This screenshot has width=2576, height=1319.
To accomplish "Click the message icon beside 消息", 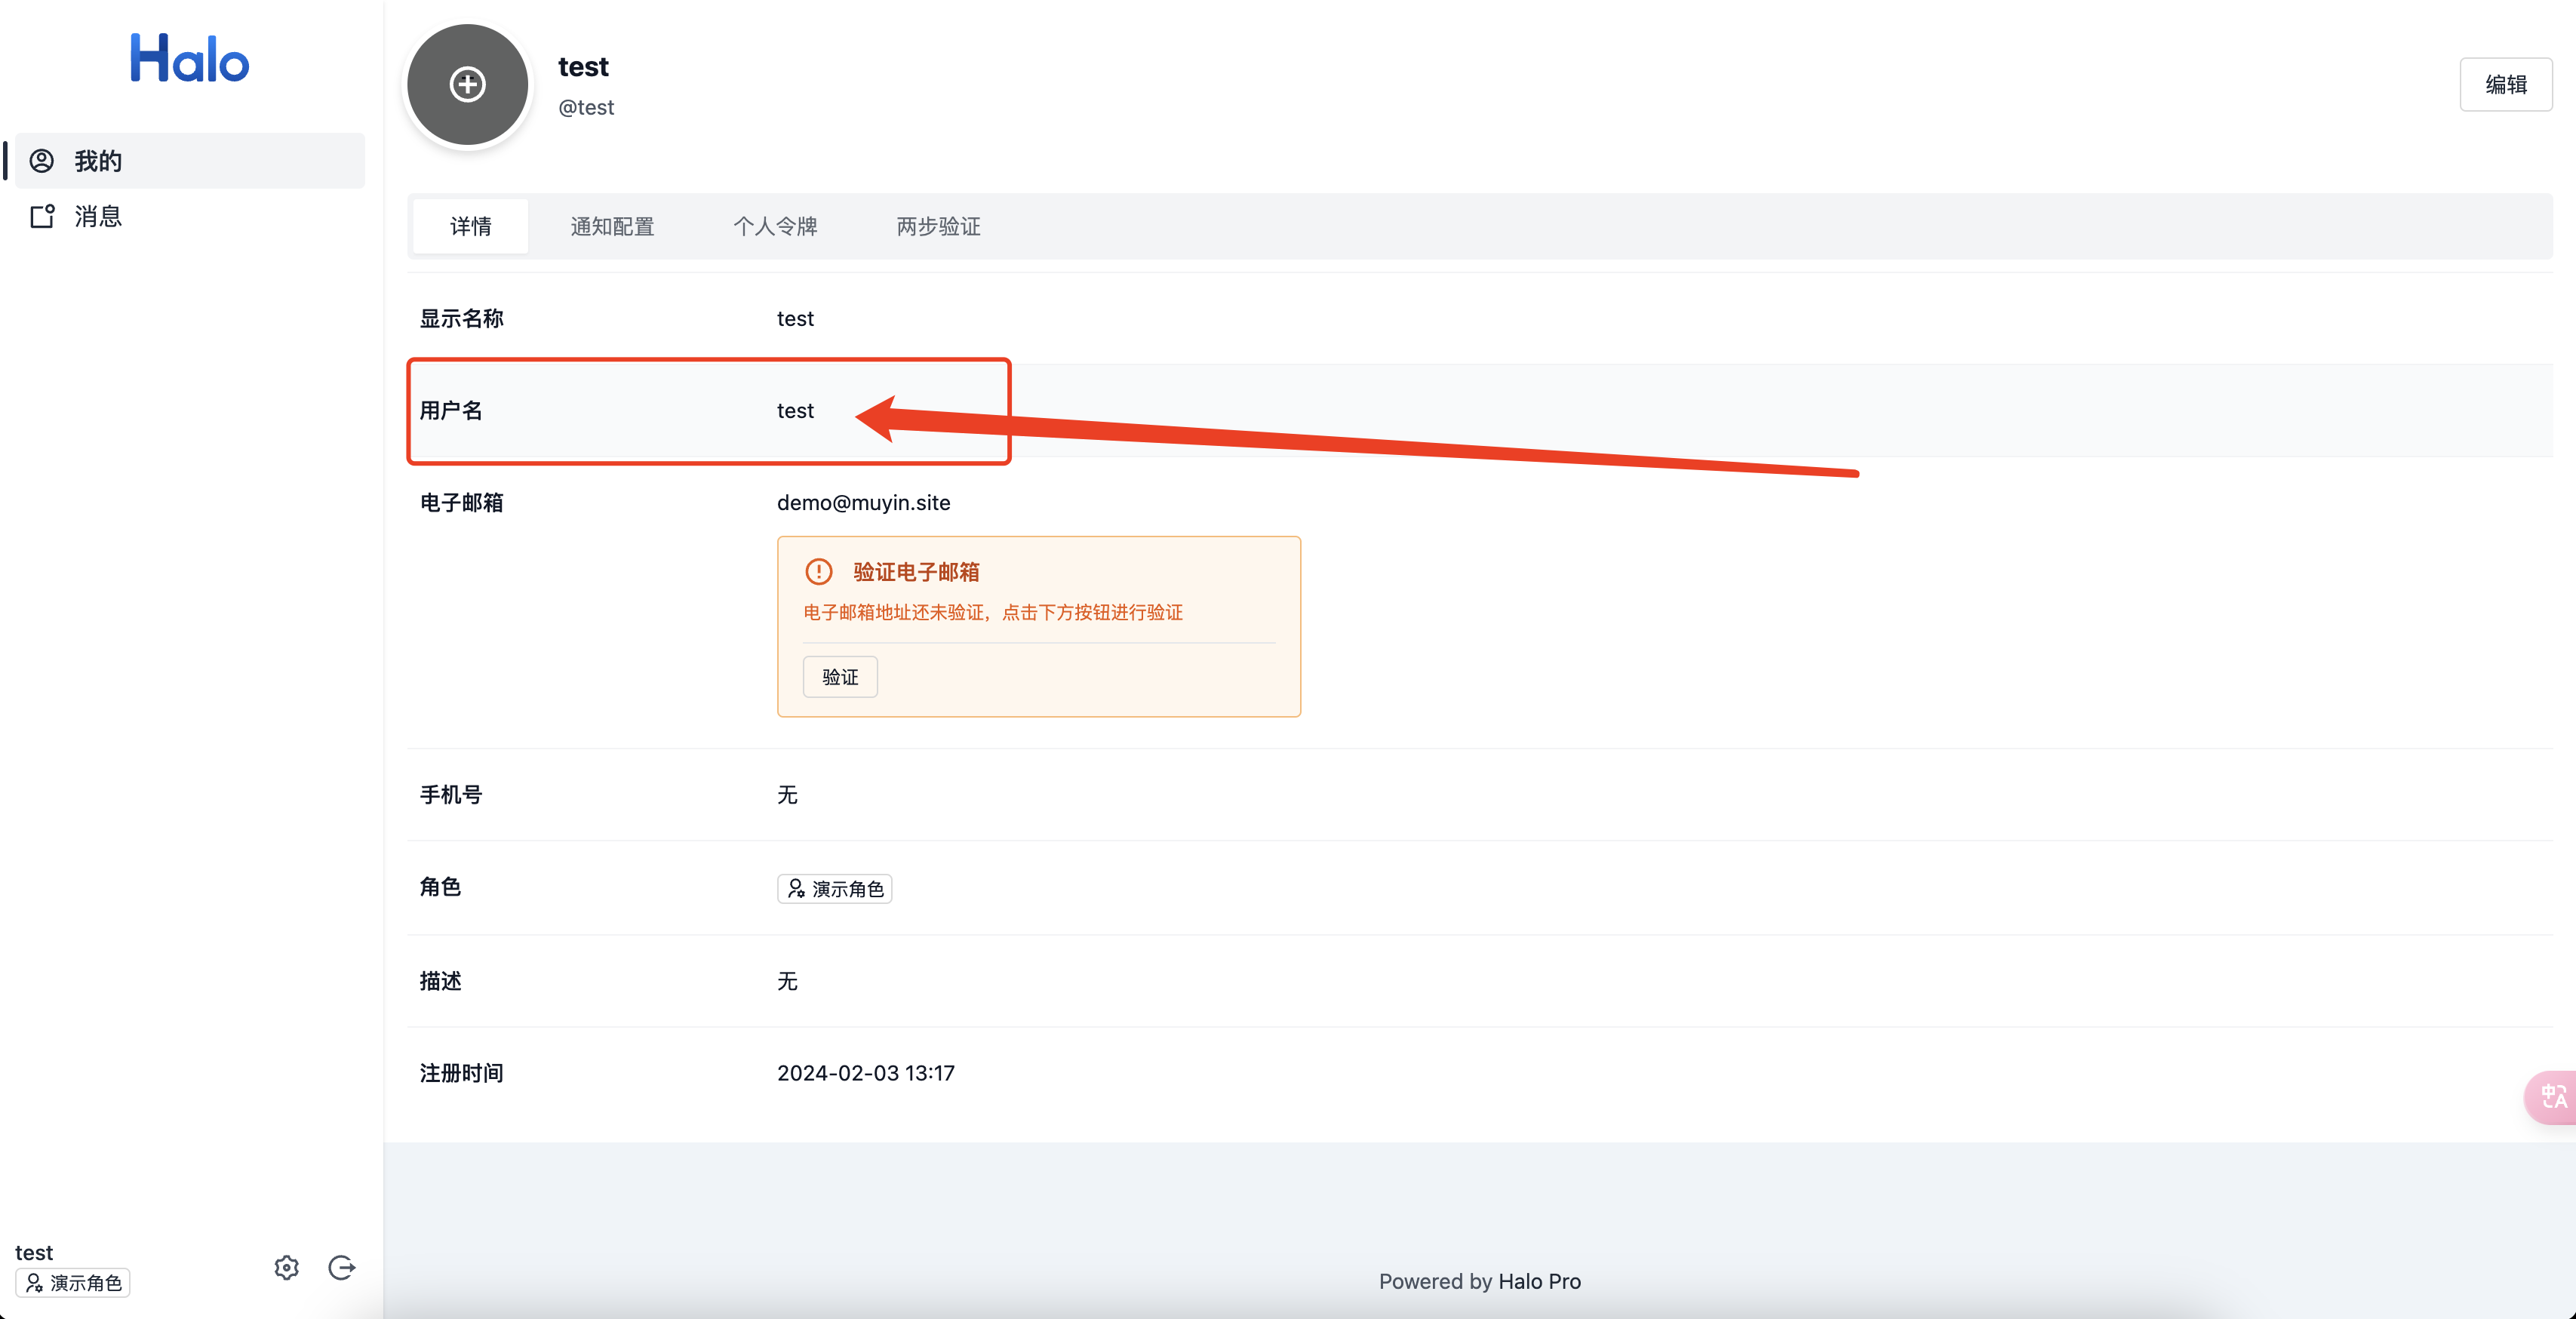I will tap(42, 216).
